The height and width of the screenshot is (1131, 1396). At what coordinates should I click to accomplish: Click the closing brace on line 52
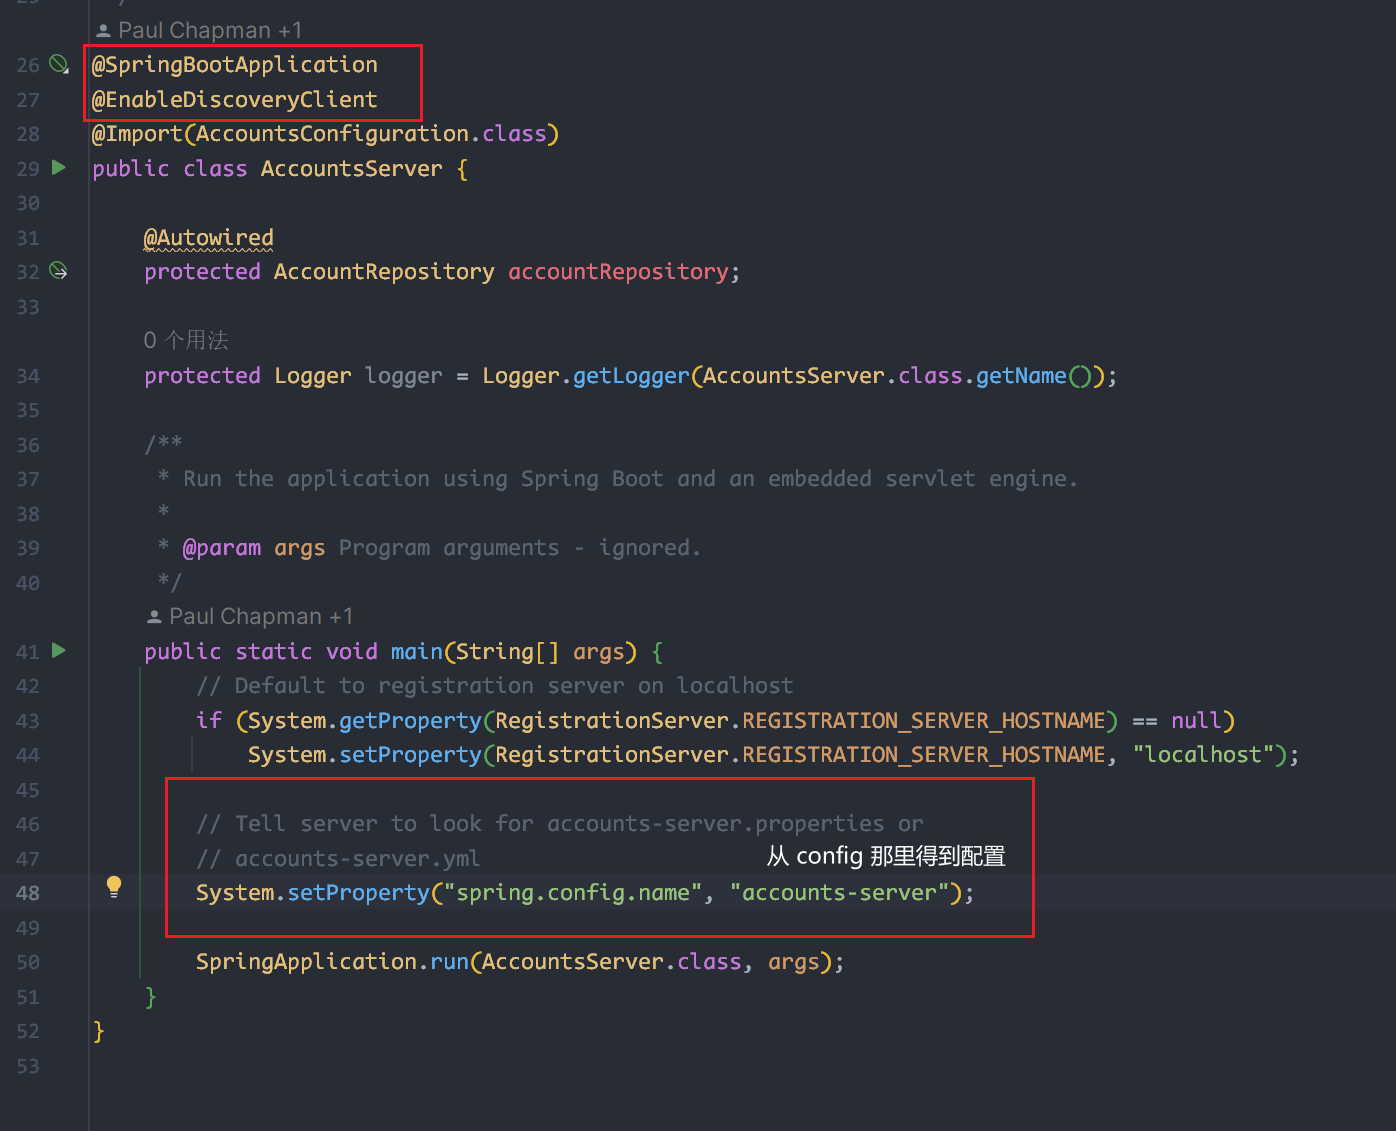point(98,1031)
